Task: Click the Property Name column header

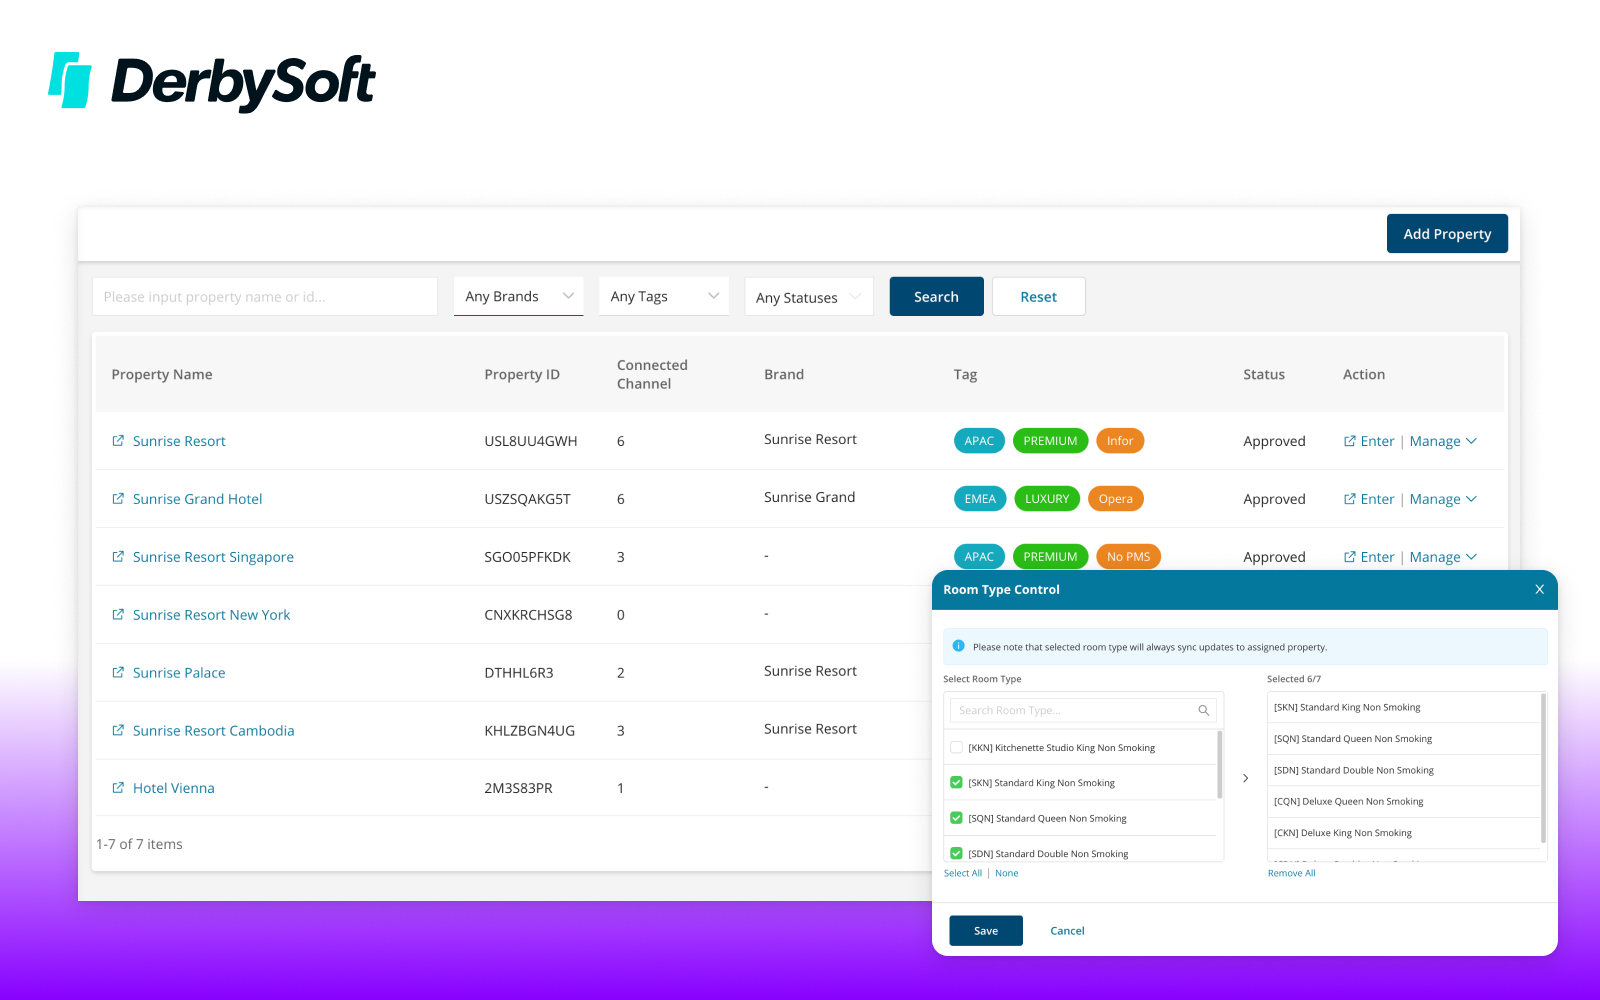Action: point(162,375)
